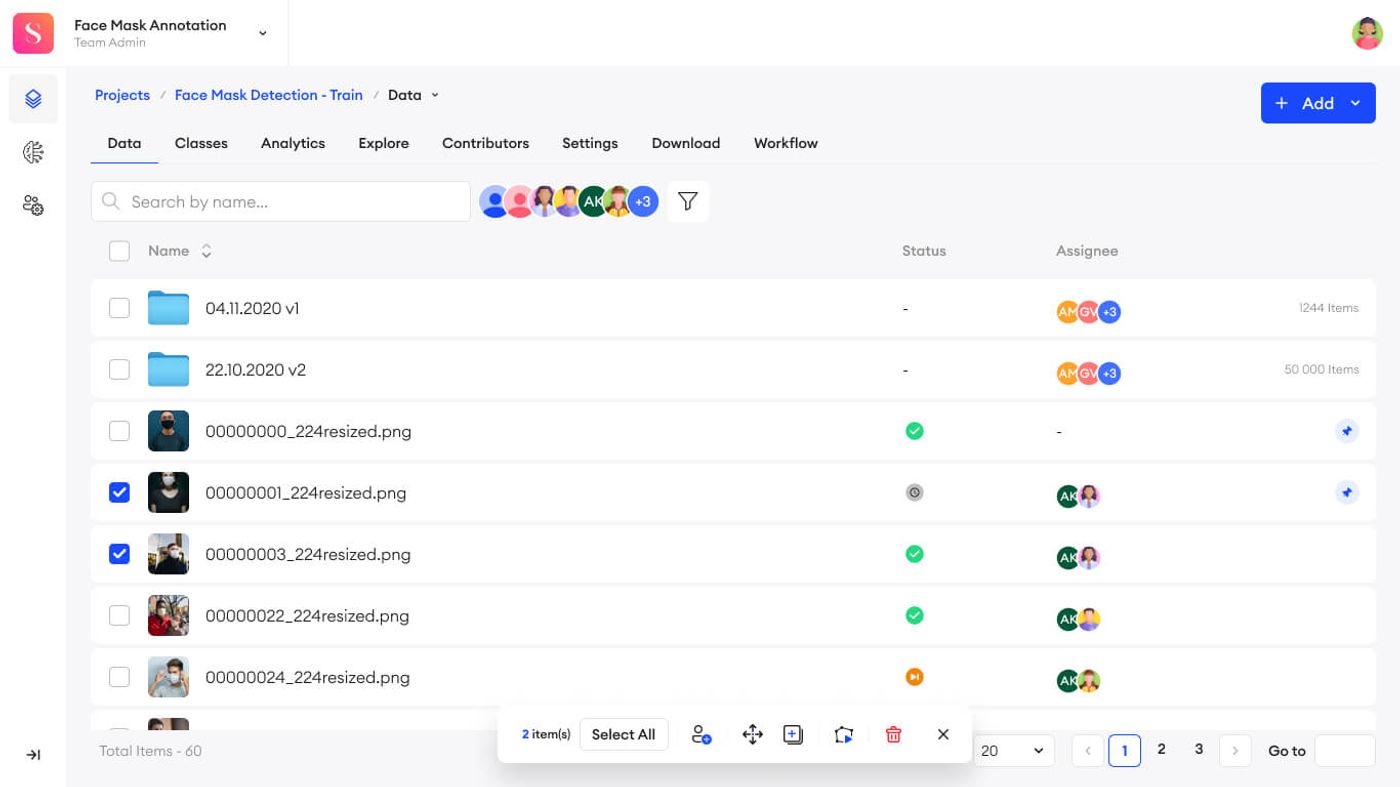Click assignee avatars on 04.11.2020 v1 row

(1089, 312)
